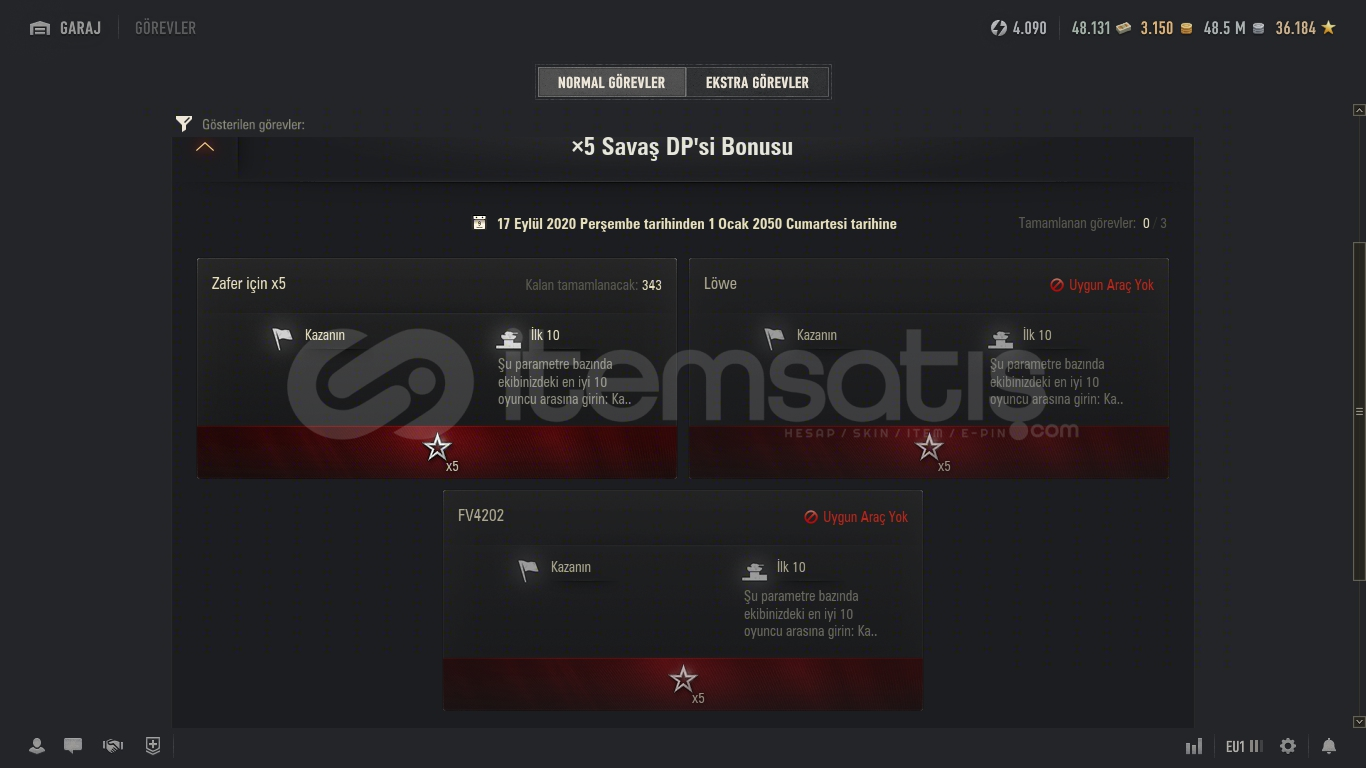Open the notifications bell icon
Viewport: 1366px width, 768px height.
(x=1329, y=746)
